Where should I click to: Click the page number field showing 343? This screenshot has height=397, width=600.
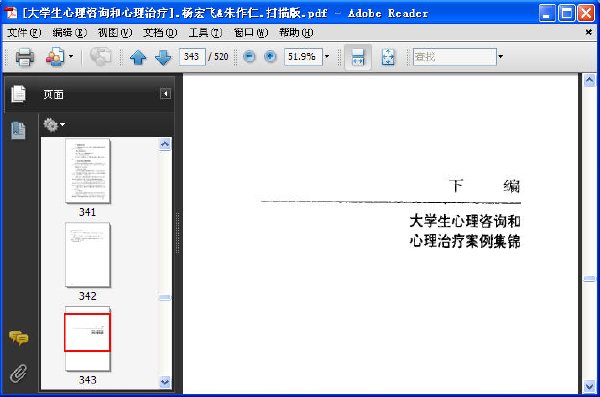192,57
